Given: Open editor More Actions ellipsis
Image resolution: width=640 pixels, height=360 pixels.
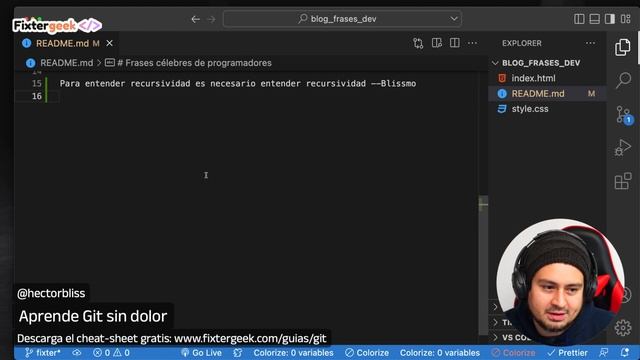Looking at the screenshot, I should click(472, 43).
